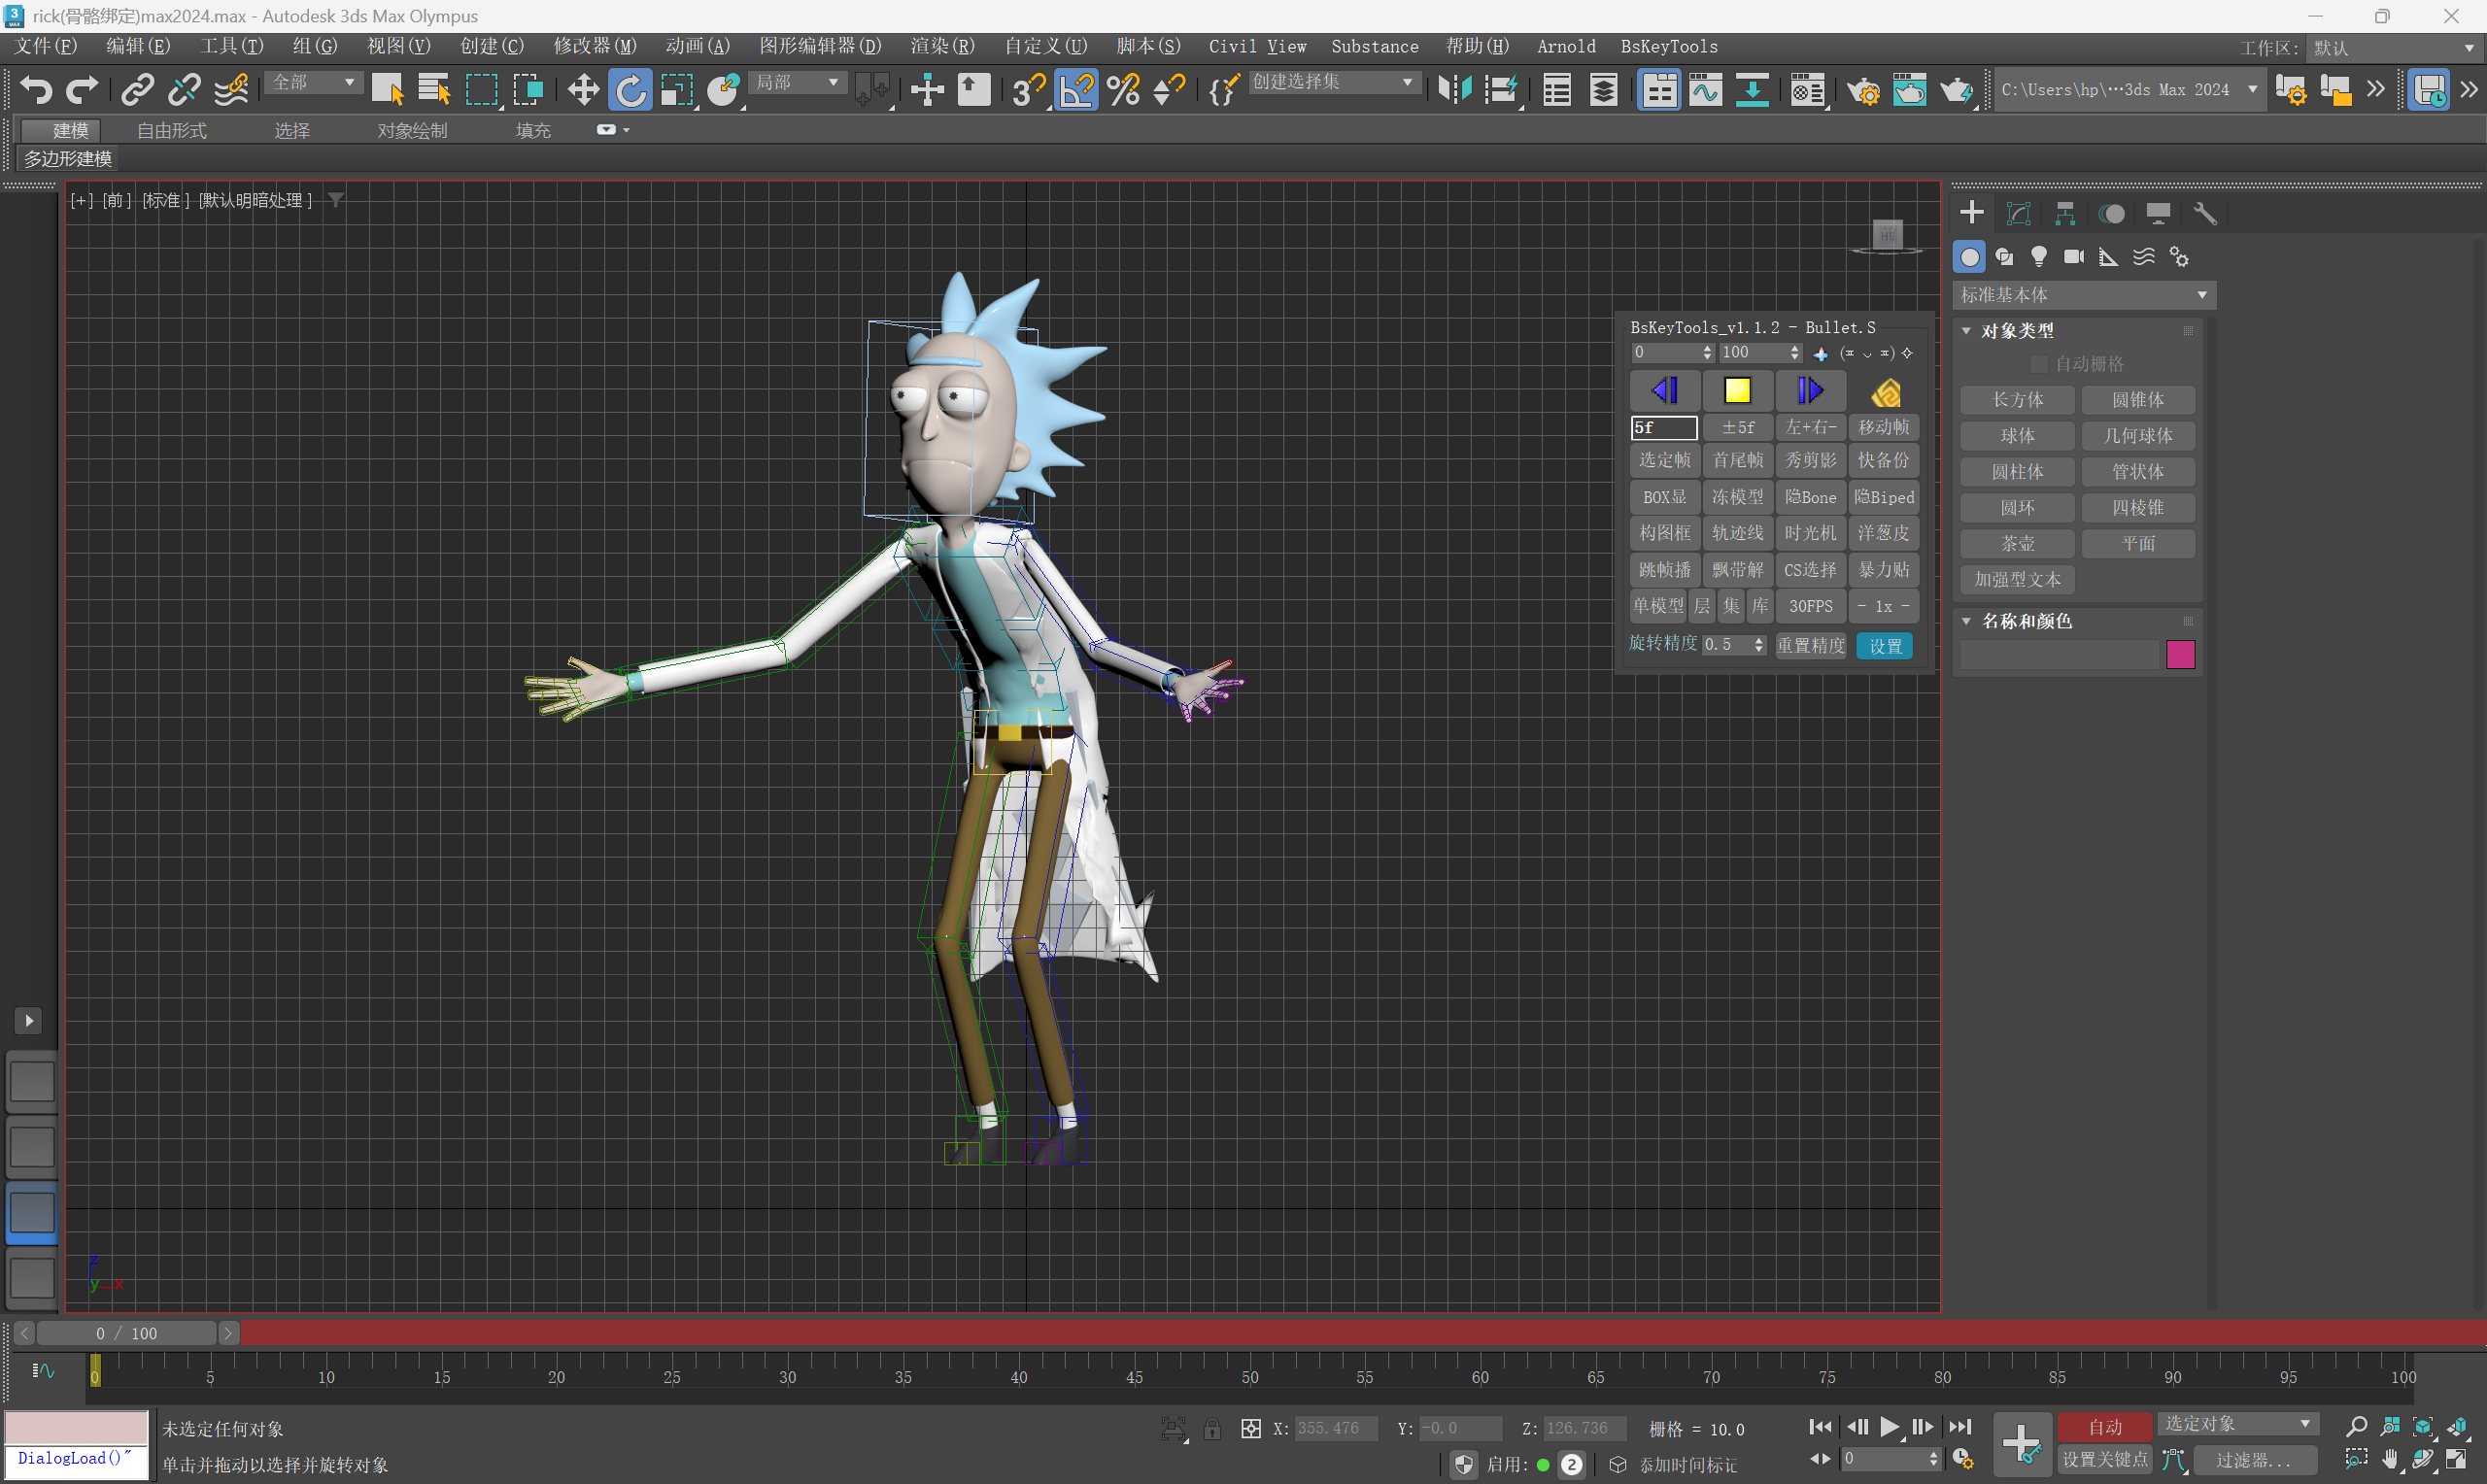Click the Undo arrow in main toolbar

(36, 90)
